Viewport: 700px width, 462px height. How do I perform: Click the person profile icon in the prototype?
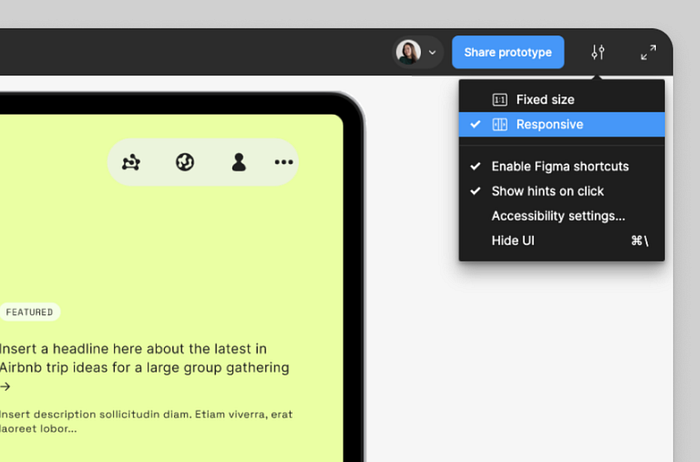239,162
